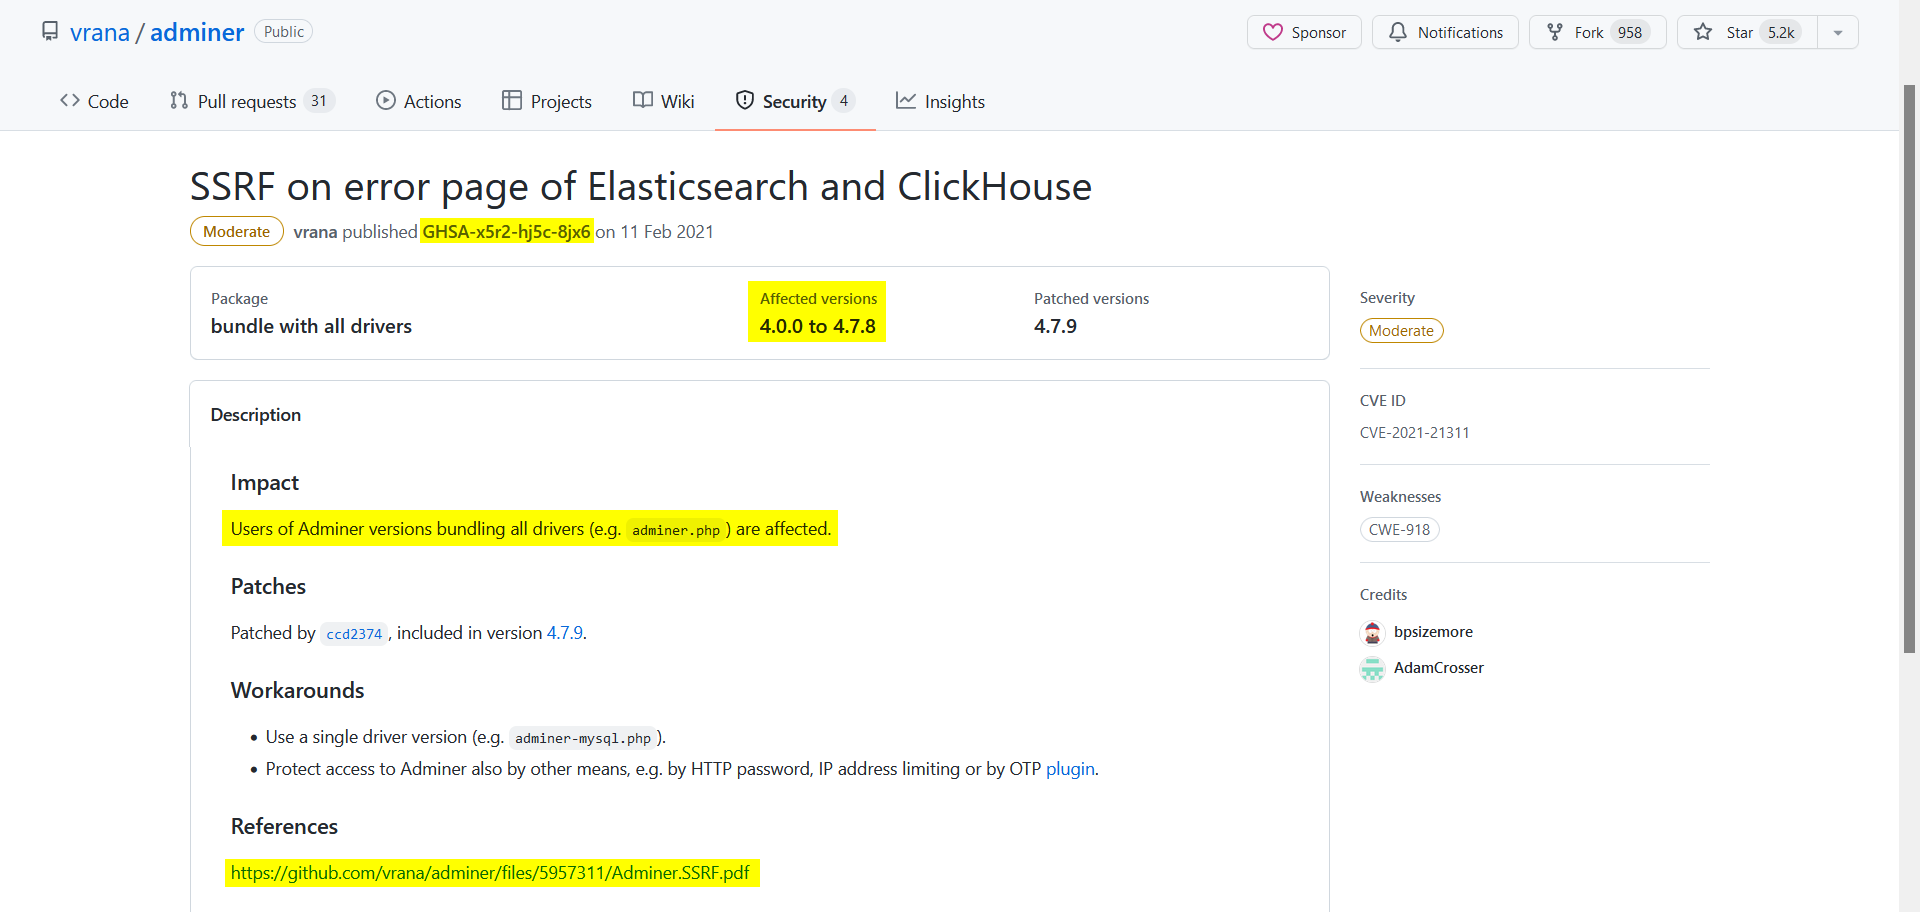Screen dimensions: 1920x912
Task: Open the Adminer.SSRF.pdf reference link
Action: (x=490, y=872)
